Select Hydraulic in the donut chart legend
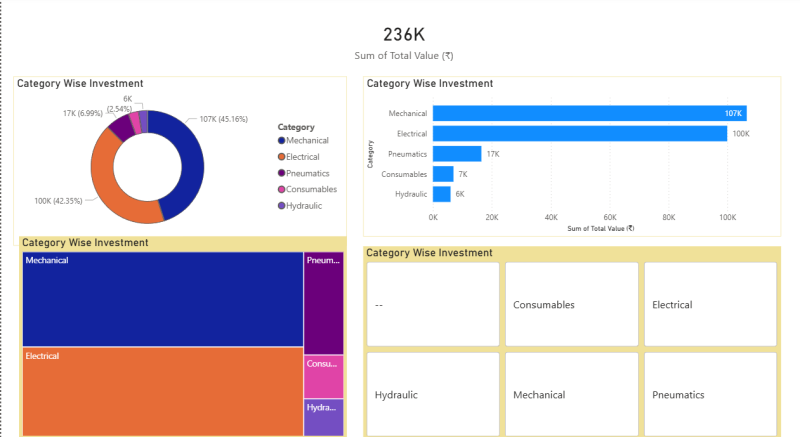Viewport: 800px width, 437px height. tap(303, 205)
